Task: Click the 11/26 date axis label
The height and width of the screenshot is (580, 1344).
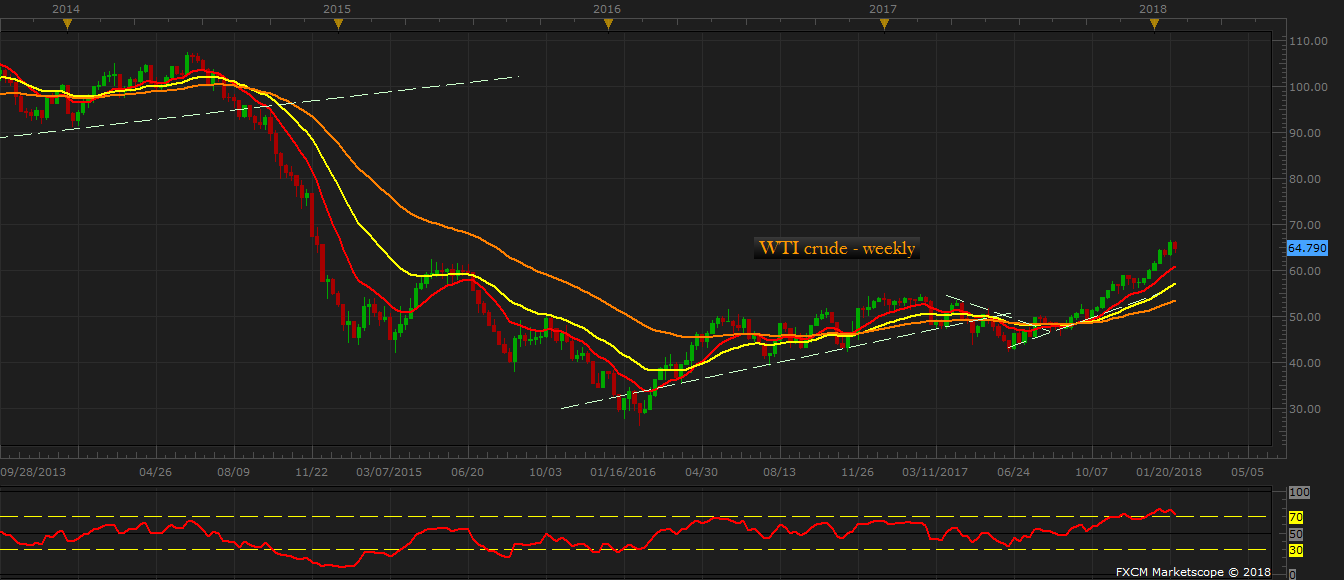Action: [x=858, y=471]
